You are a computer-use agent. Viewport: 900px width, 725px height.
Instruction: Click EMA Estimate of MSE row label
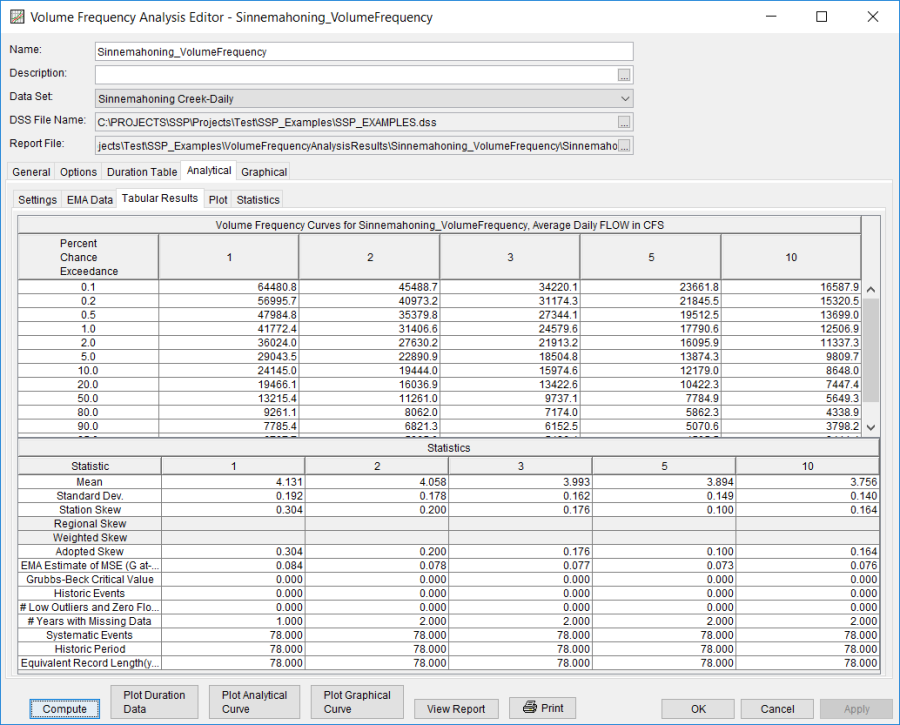[90, 565]
